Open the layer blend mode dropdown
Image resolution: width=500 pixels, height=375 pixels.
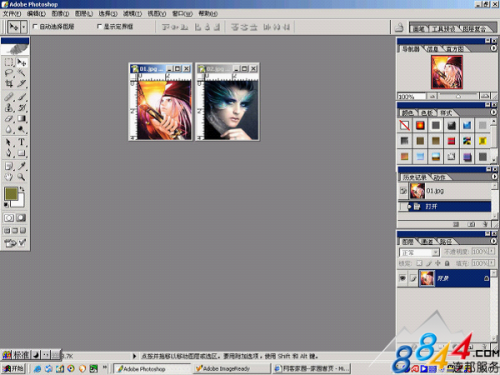(419, 252)
